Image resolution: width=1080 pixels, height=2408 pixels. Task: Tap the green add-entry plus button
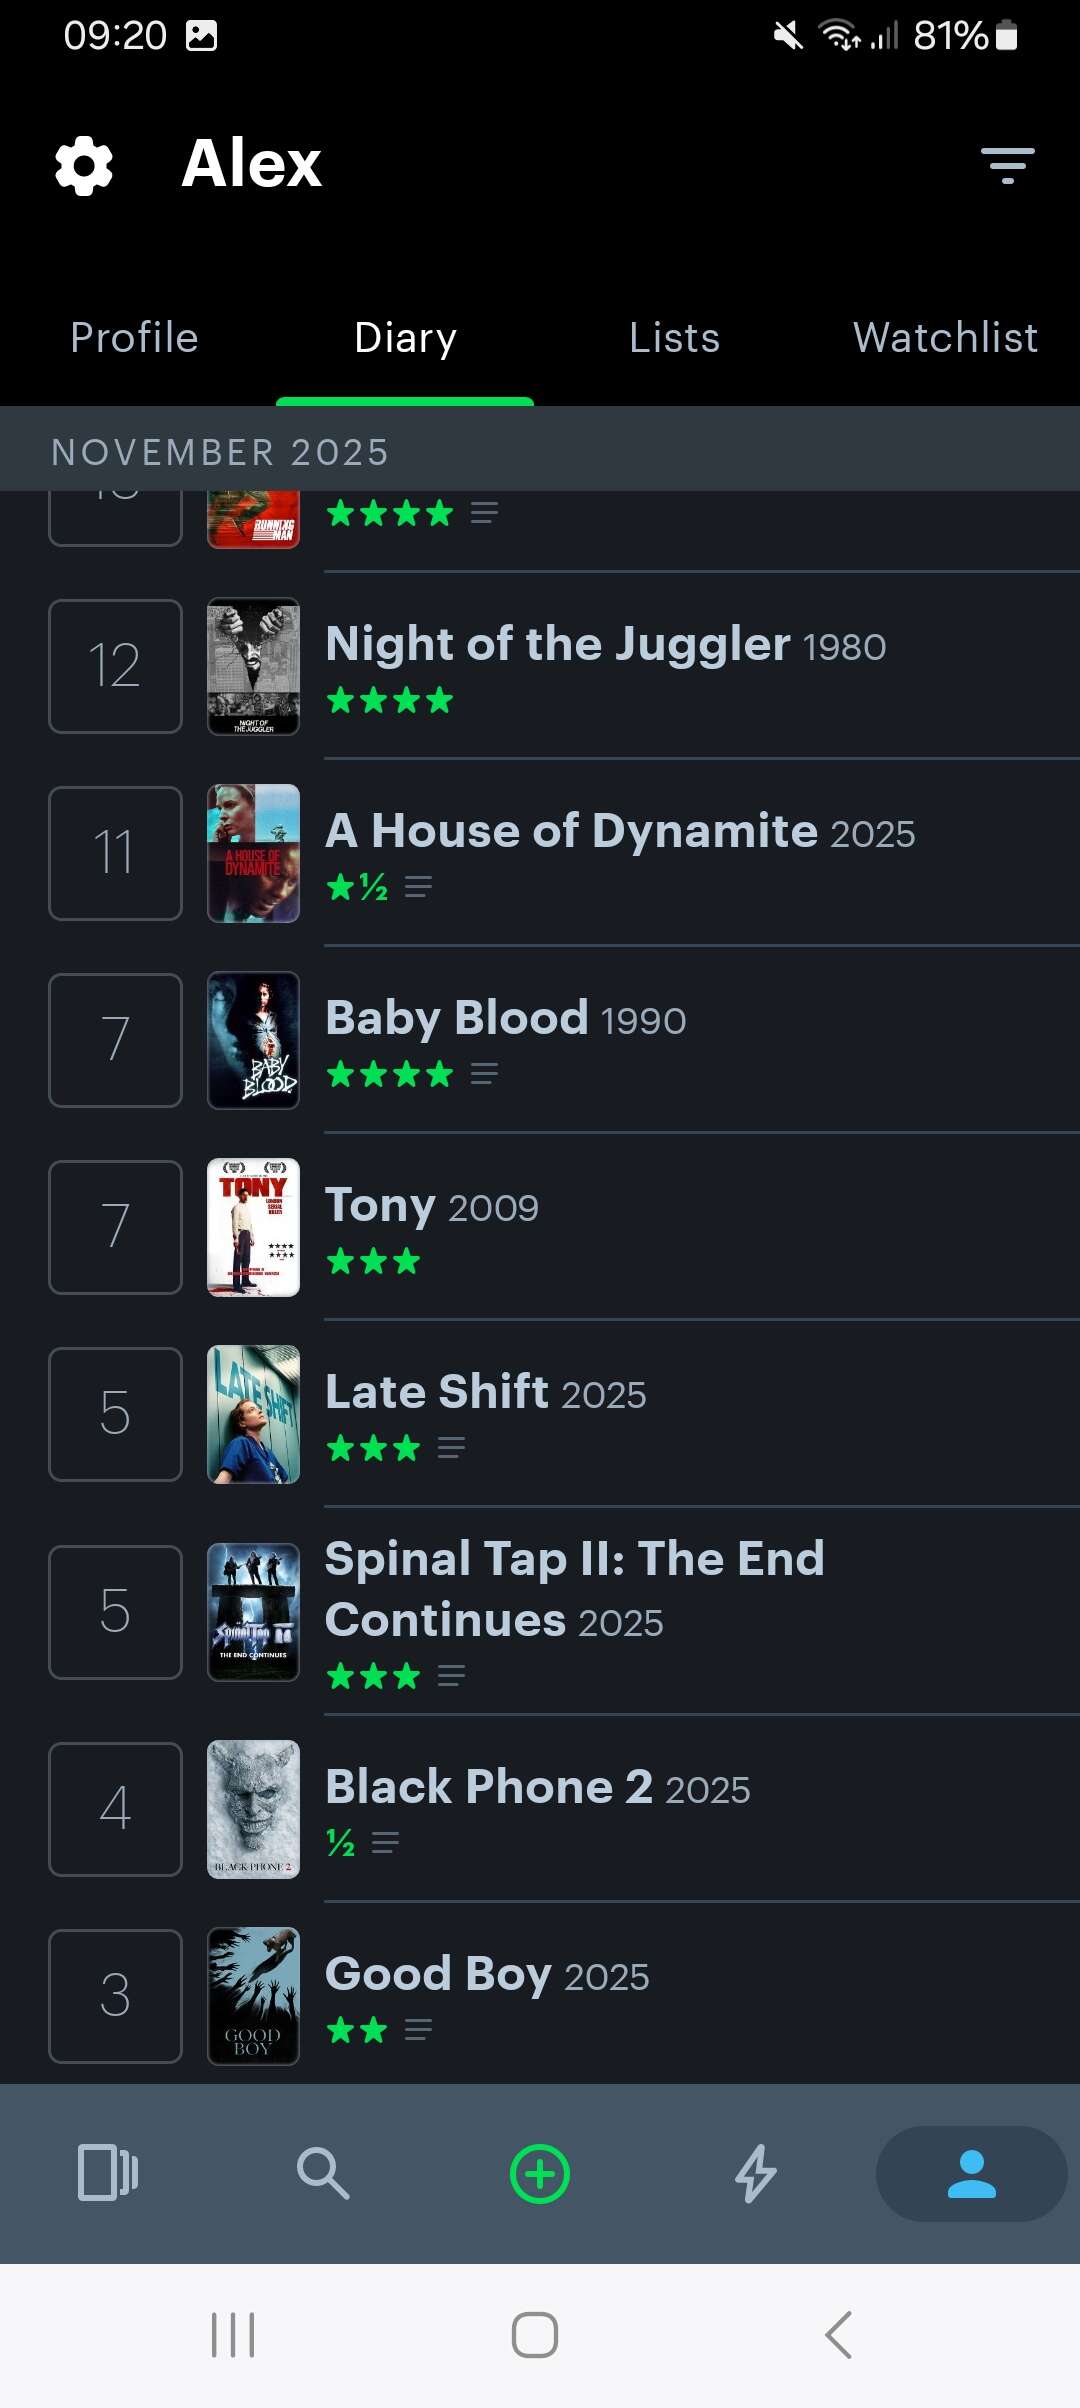540,2174
